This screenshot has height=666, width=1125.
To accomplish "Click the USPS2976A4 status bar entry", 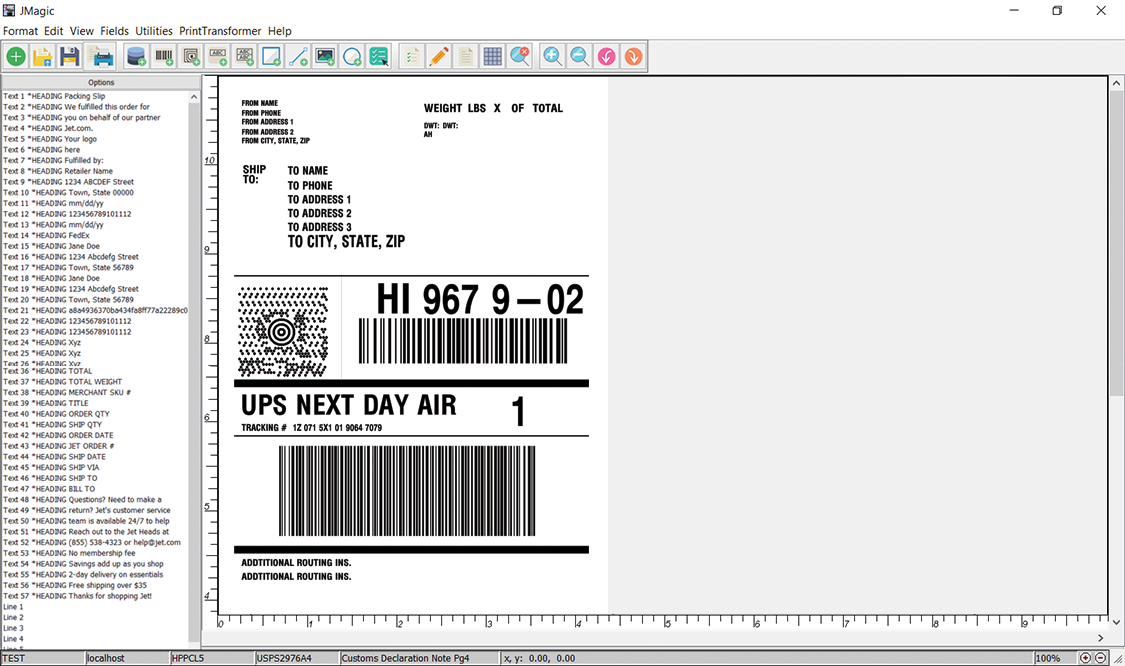I will tap(296, 658).
